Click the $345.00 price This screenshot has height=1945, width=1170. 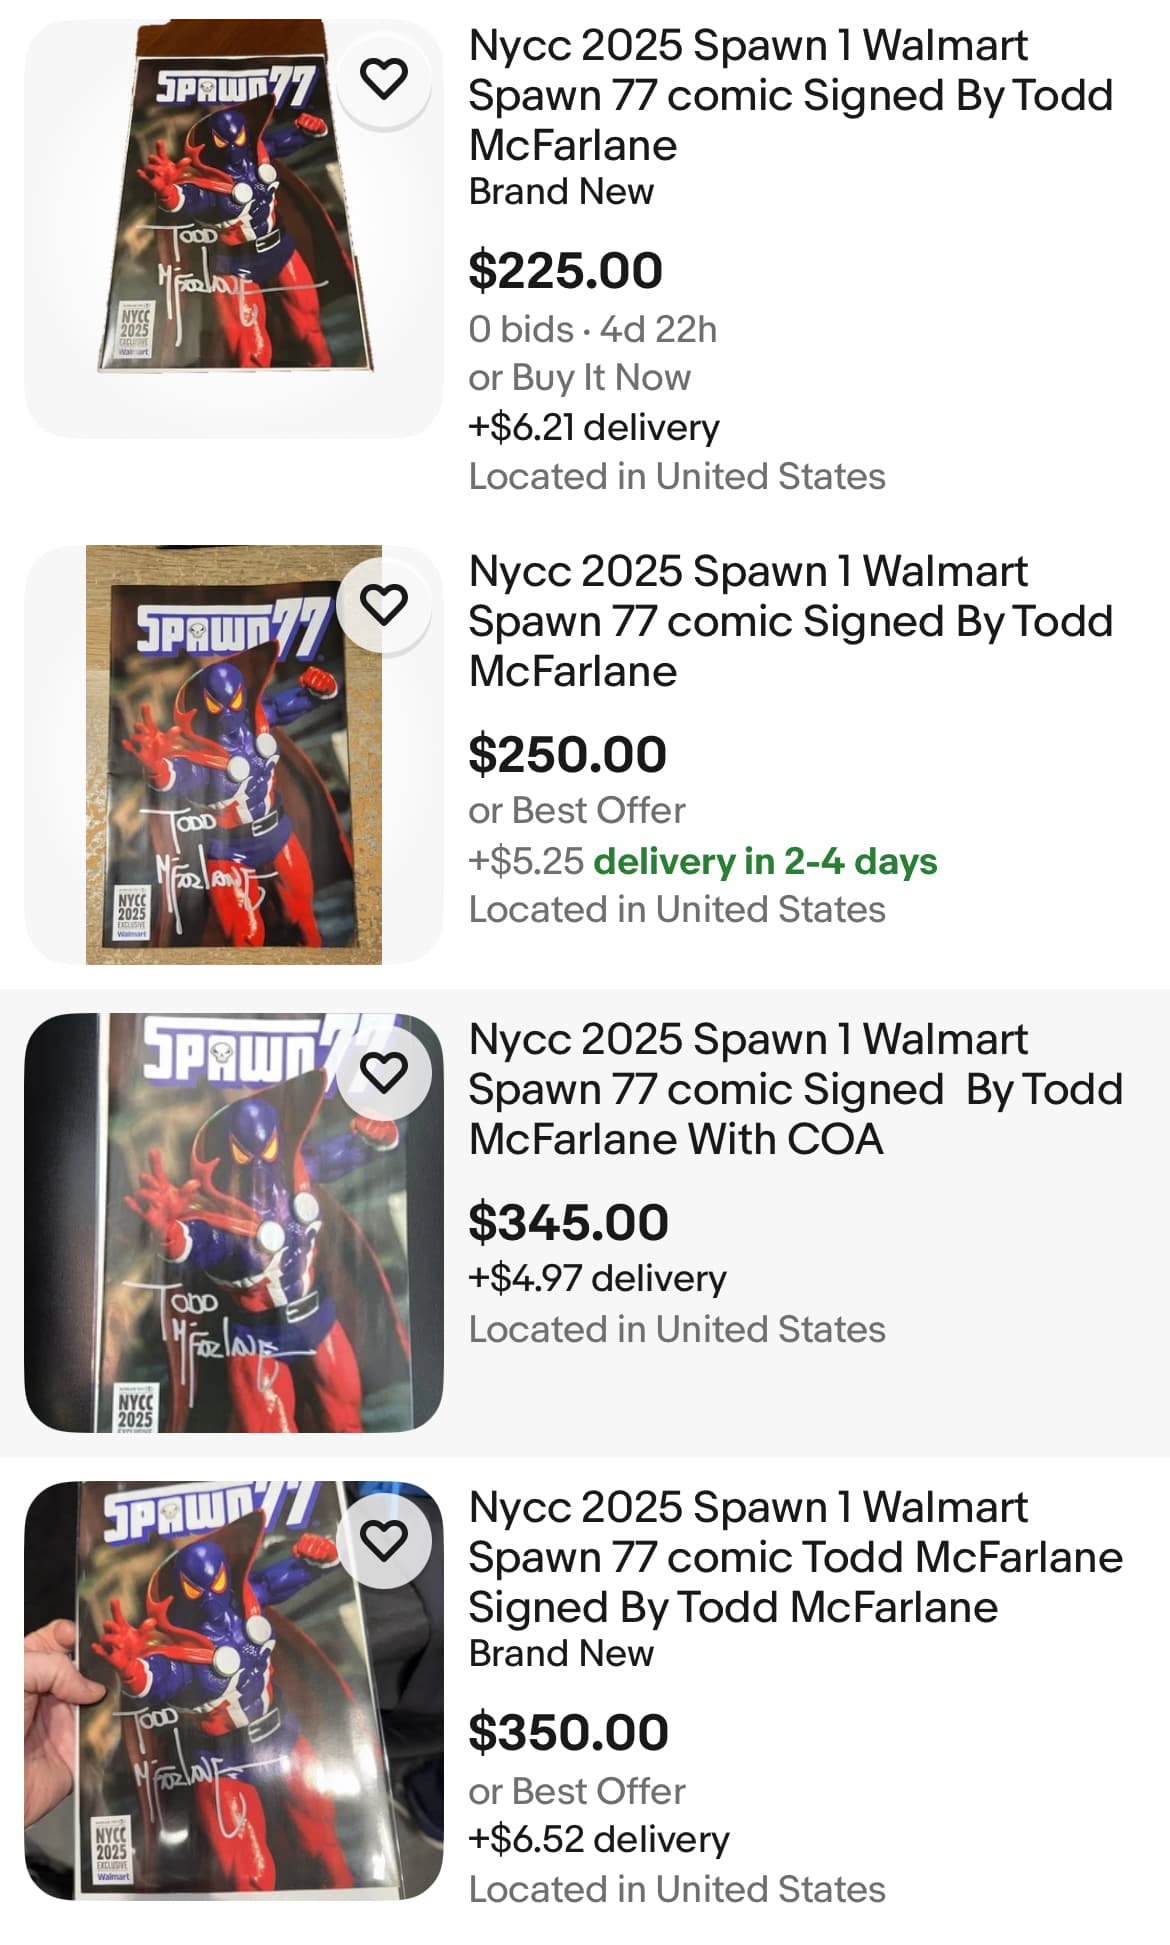pyautogui.click(x=568, y=1222)
